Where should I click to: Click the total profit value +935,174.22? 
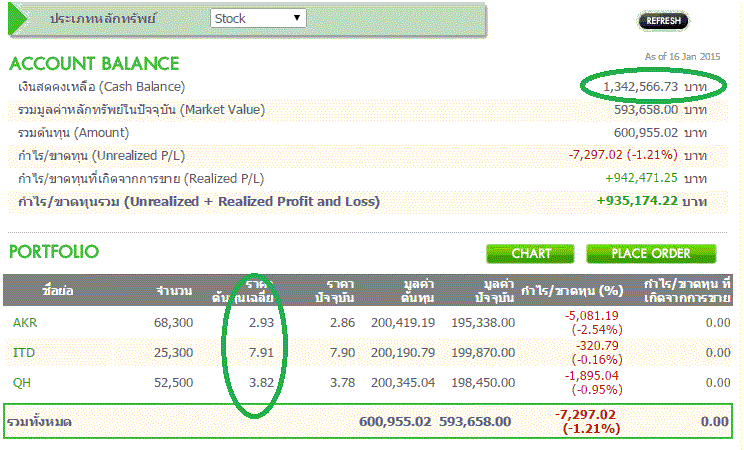click(x=637, y=201)
